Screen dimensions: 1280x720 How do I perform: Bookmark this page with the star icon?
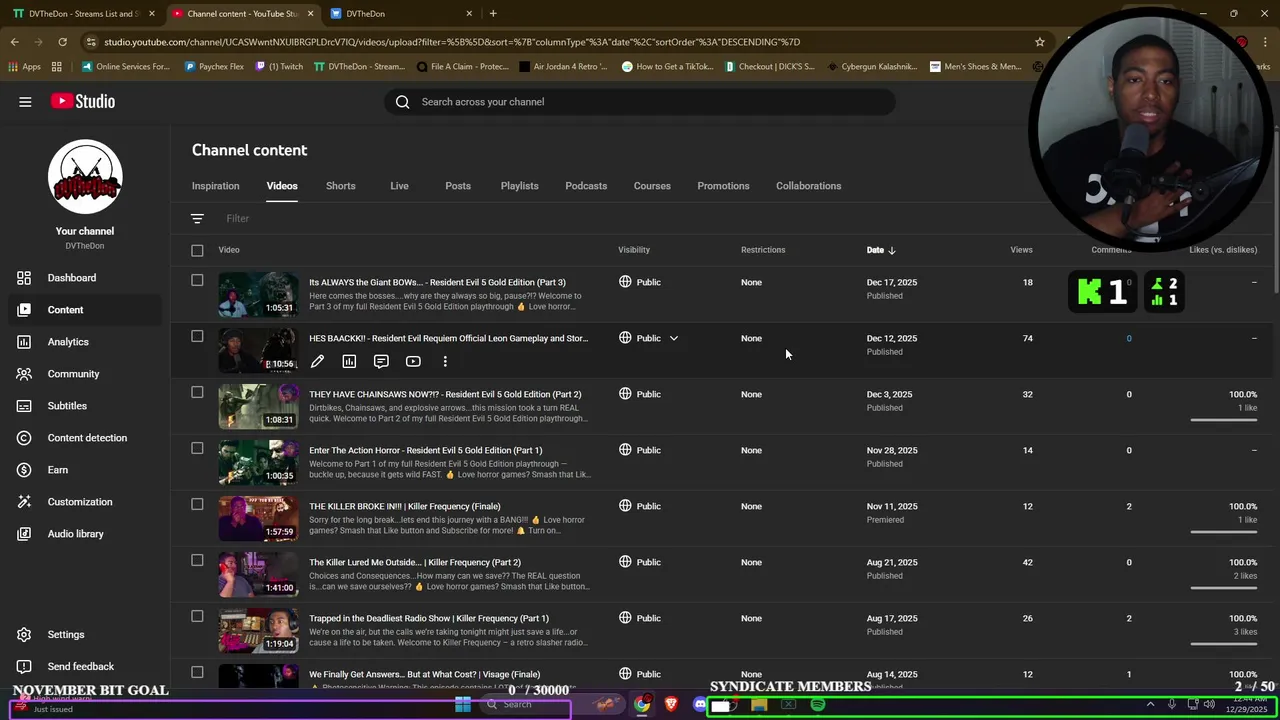point(1040,42)
